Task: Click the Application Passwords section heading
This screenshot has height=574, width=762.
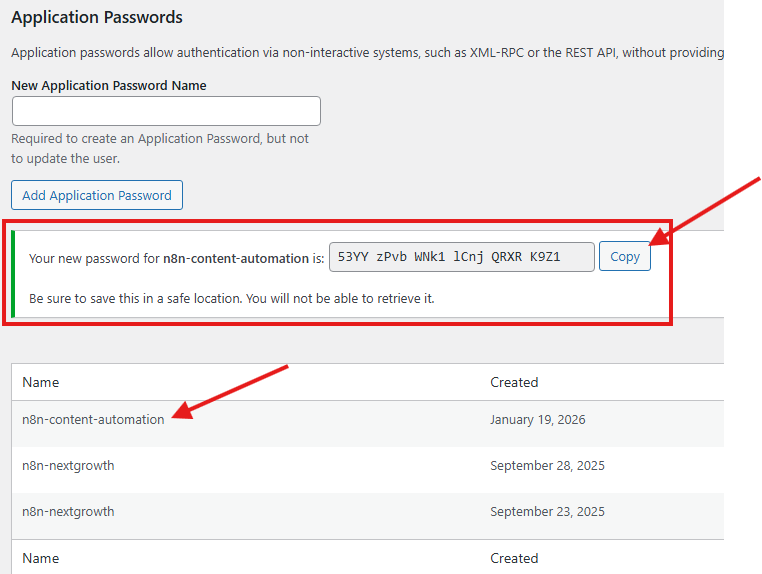Action: (97, 17)
